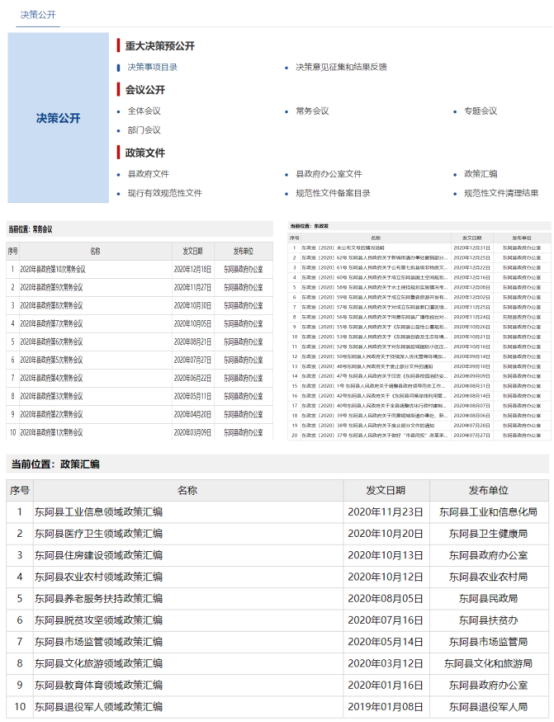Open 规范性文件清理结果 link

click(x=502, y=193)
